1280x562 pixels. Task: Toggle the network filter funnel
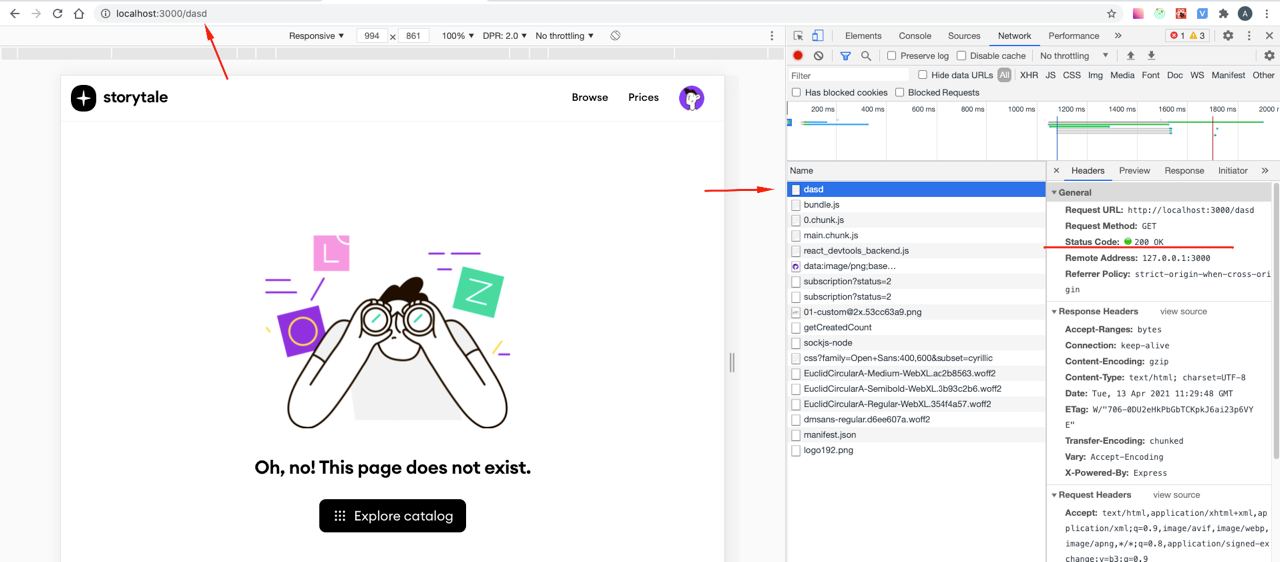pyautogui.click(x=845, y=56)
